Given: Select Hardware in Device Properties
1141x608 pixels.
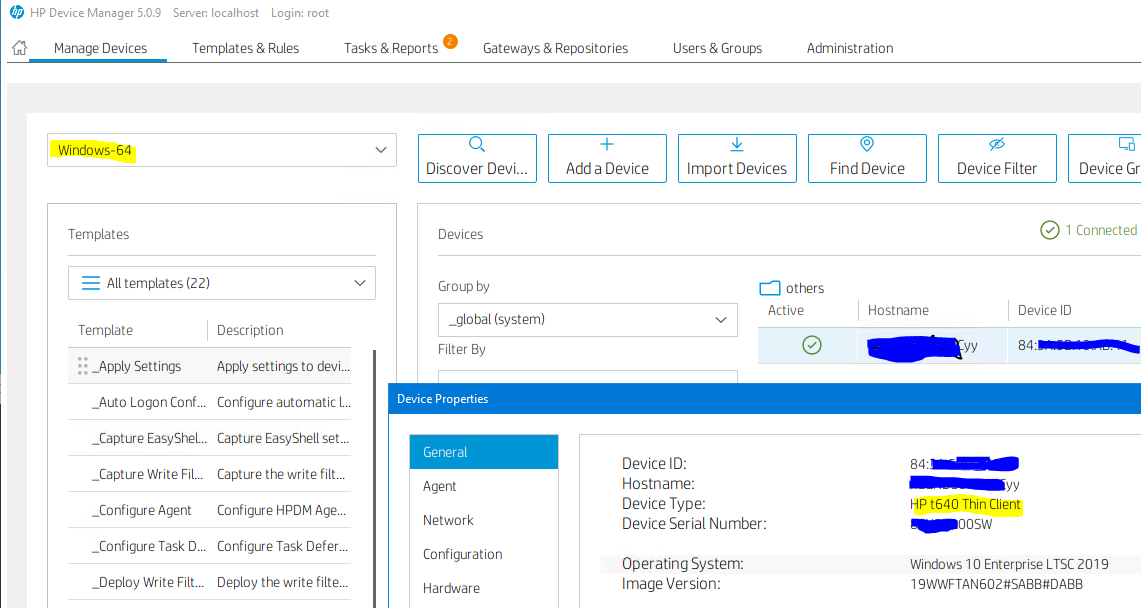Looking at the screenshot, I should tap(484, 588).
